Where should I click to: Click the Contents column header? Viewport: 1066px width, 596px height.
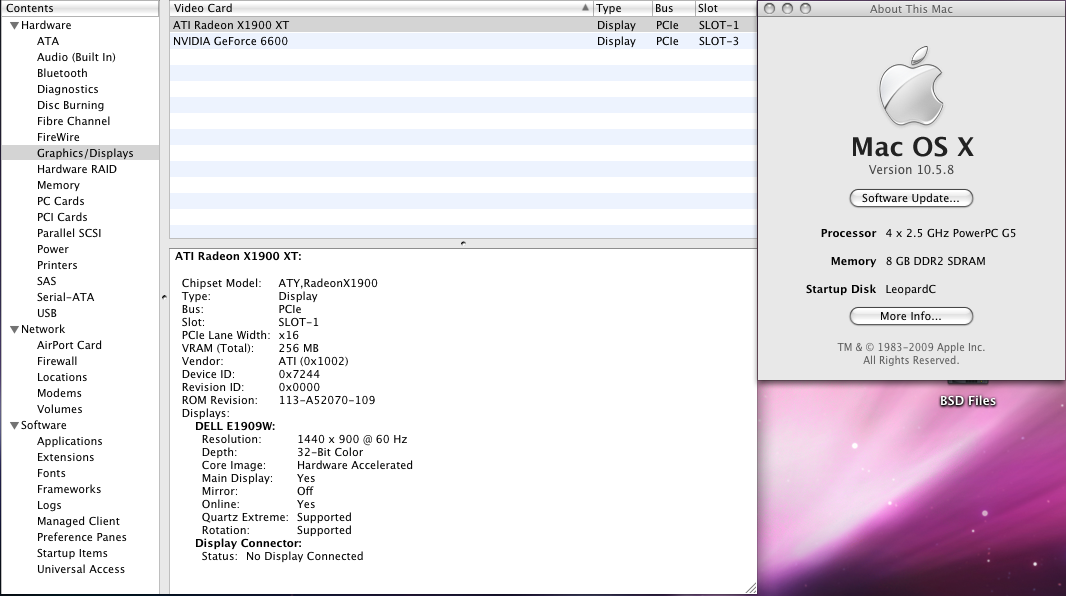click(80, 8)
